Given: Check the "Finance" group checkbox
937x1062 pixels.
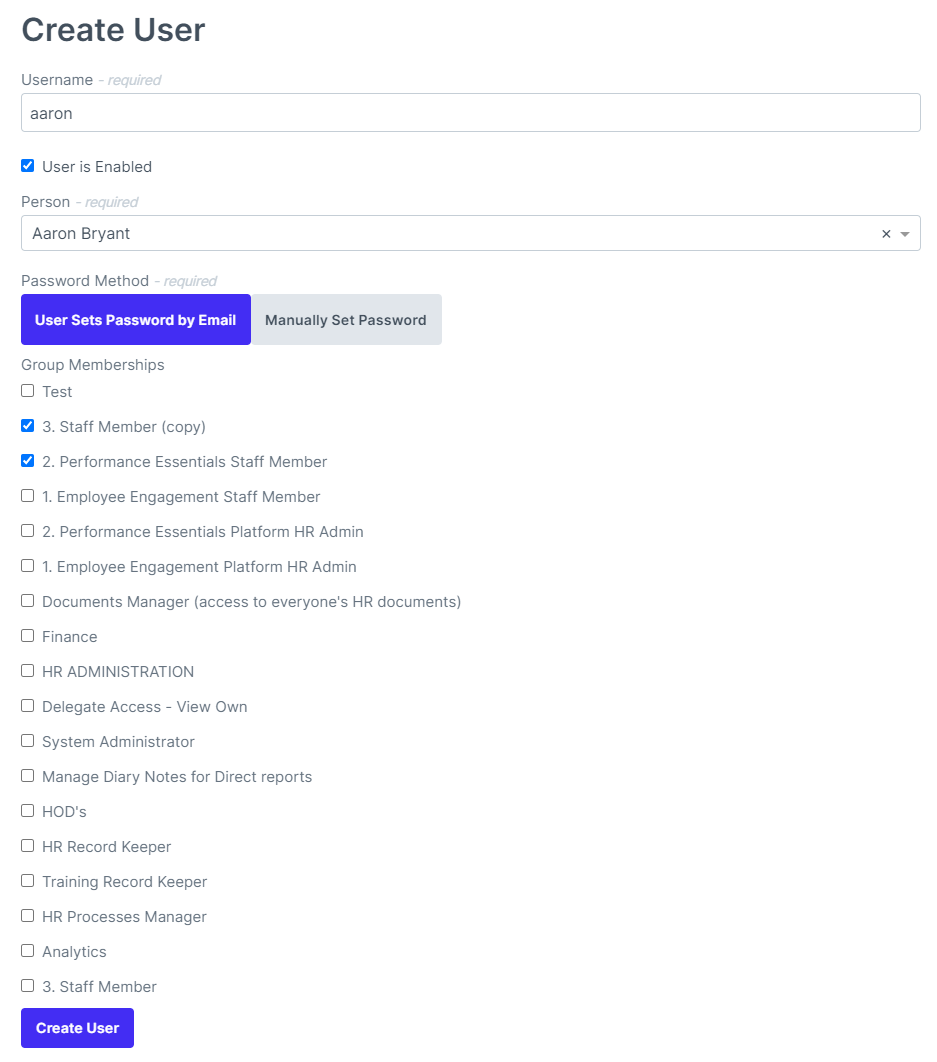Looking at the screenshot, I should (x=27, y=635).
